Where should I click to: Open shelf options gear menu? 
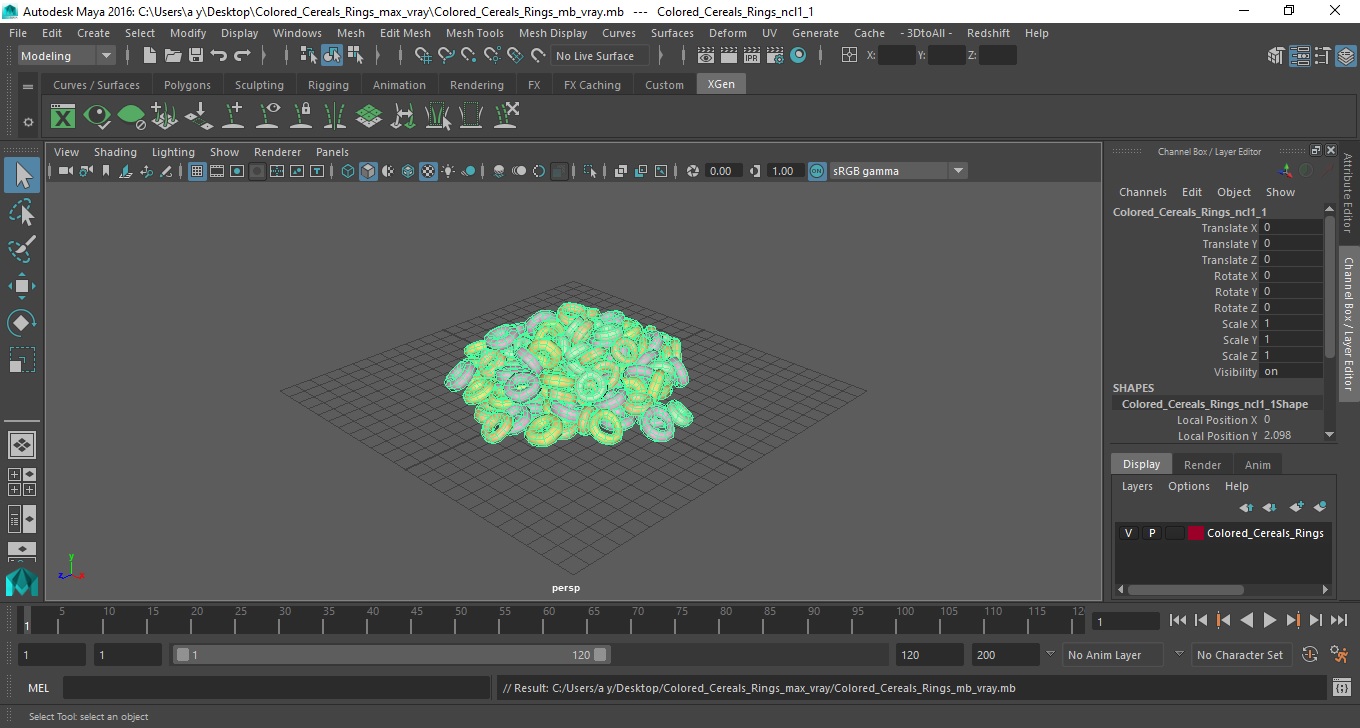point(28,122)
